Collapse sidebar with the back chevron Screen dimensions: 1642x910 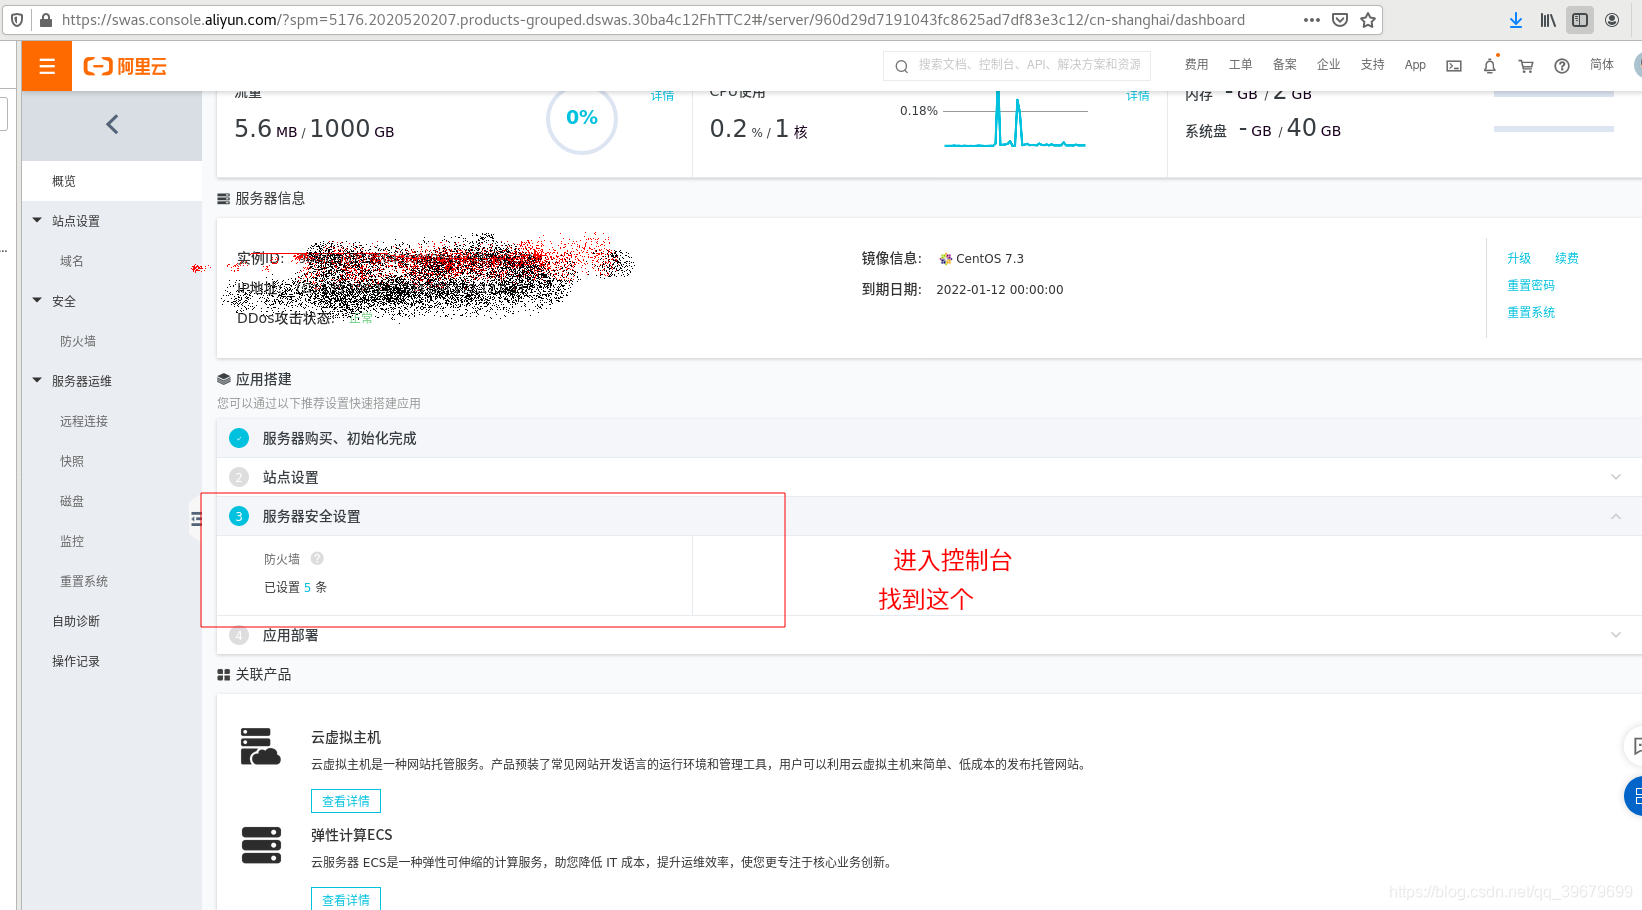click(112, 124)
